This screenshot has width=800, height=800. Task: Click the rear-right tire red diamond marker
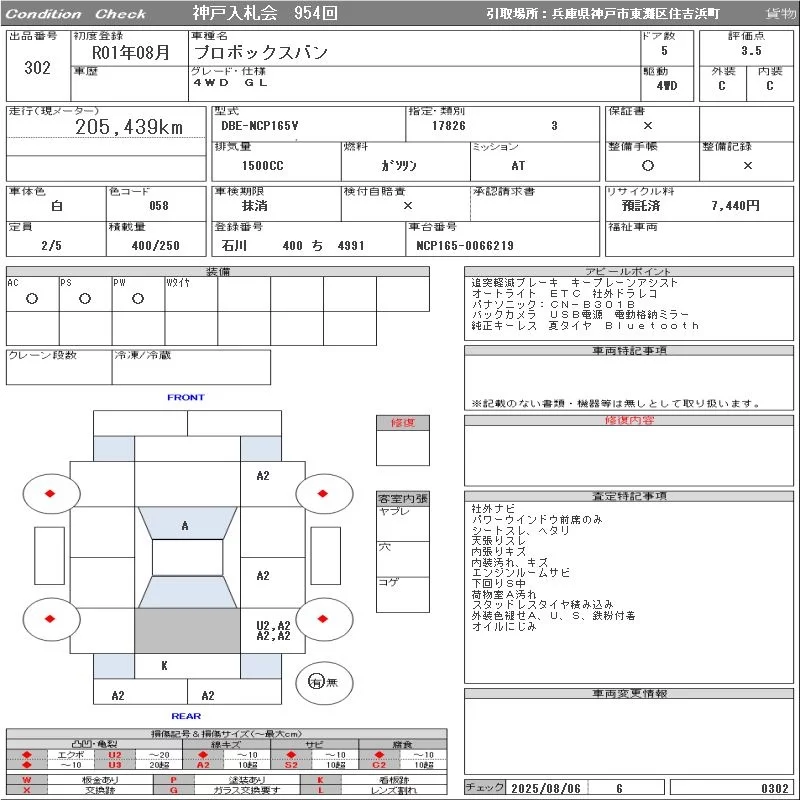point(322,619)
